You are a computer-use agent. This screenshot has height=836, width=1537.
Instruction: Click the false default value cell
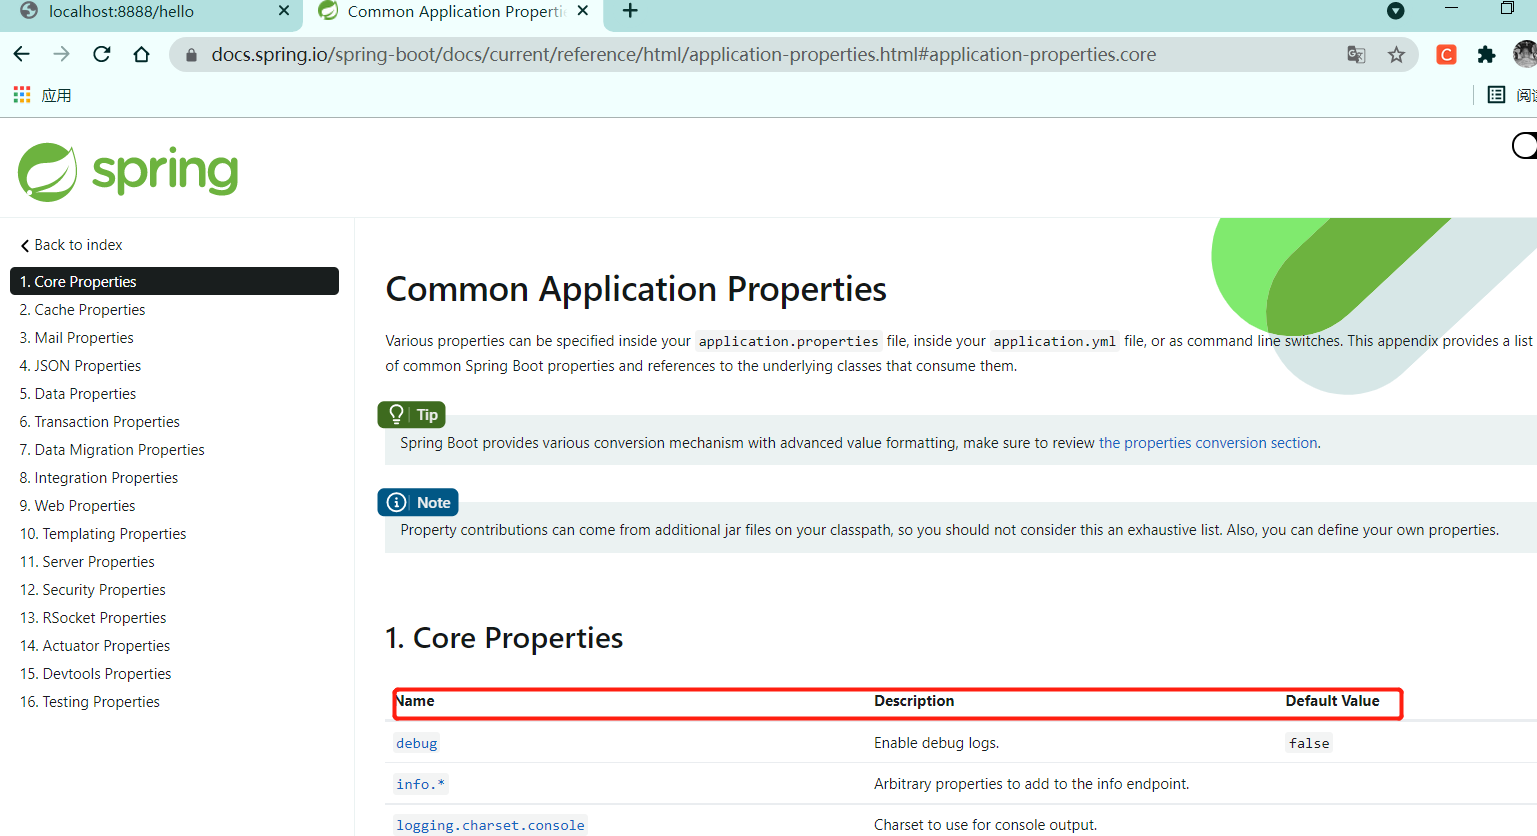(x=1309, y=743)
